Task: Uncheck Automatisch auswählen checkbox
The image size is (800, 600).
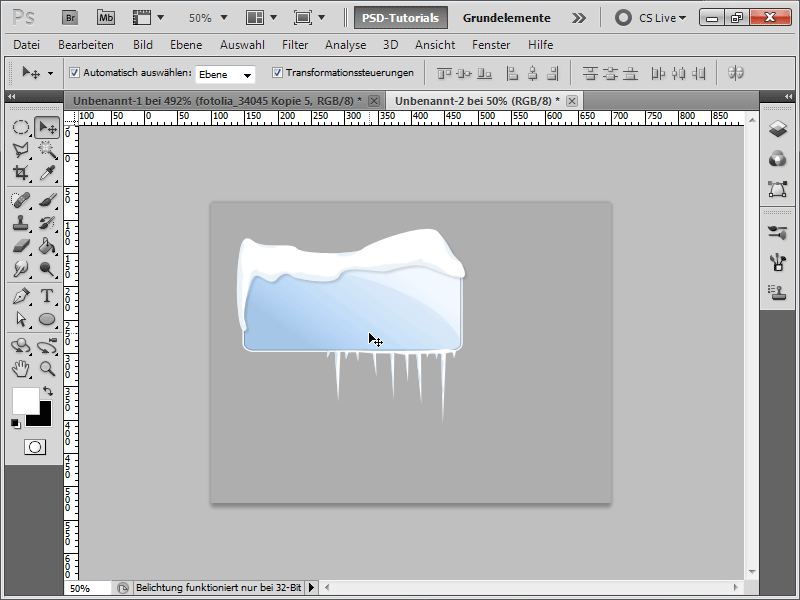Action: pos(74,72)
